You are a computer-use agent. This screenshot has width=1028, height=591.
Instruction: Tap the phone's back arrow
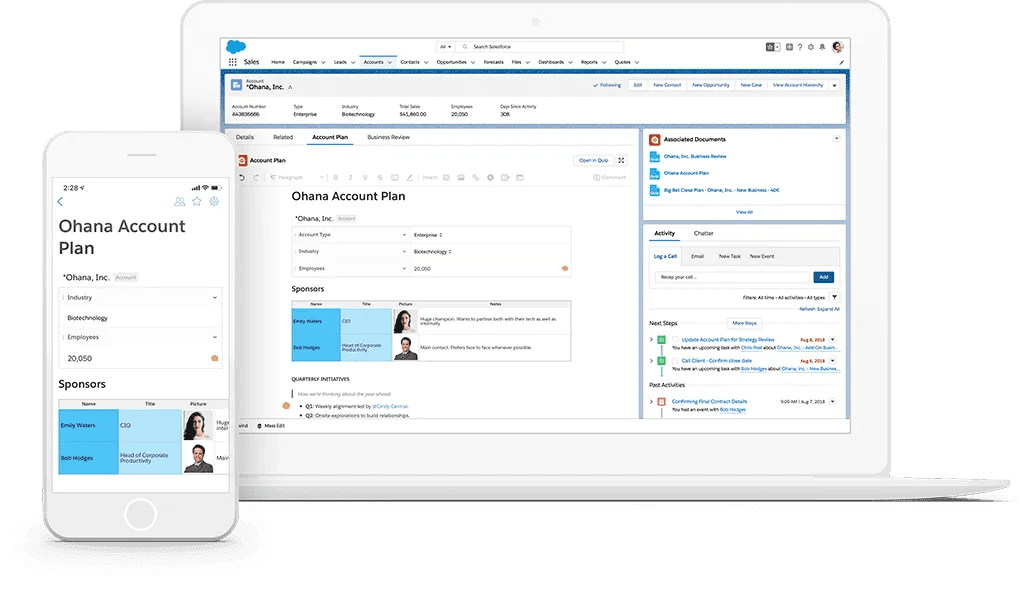click(x=60, y=201)
